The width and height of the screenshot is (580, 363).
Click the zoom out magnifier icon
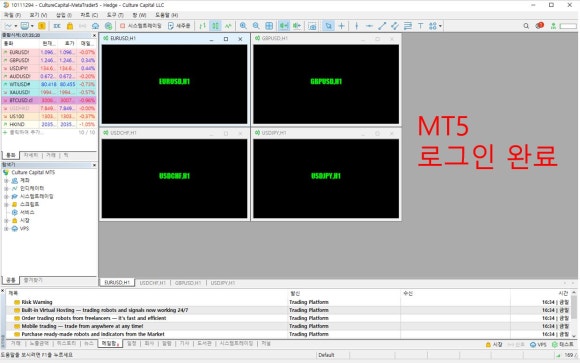click(x=256, y=26)
